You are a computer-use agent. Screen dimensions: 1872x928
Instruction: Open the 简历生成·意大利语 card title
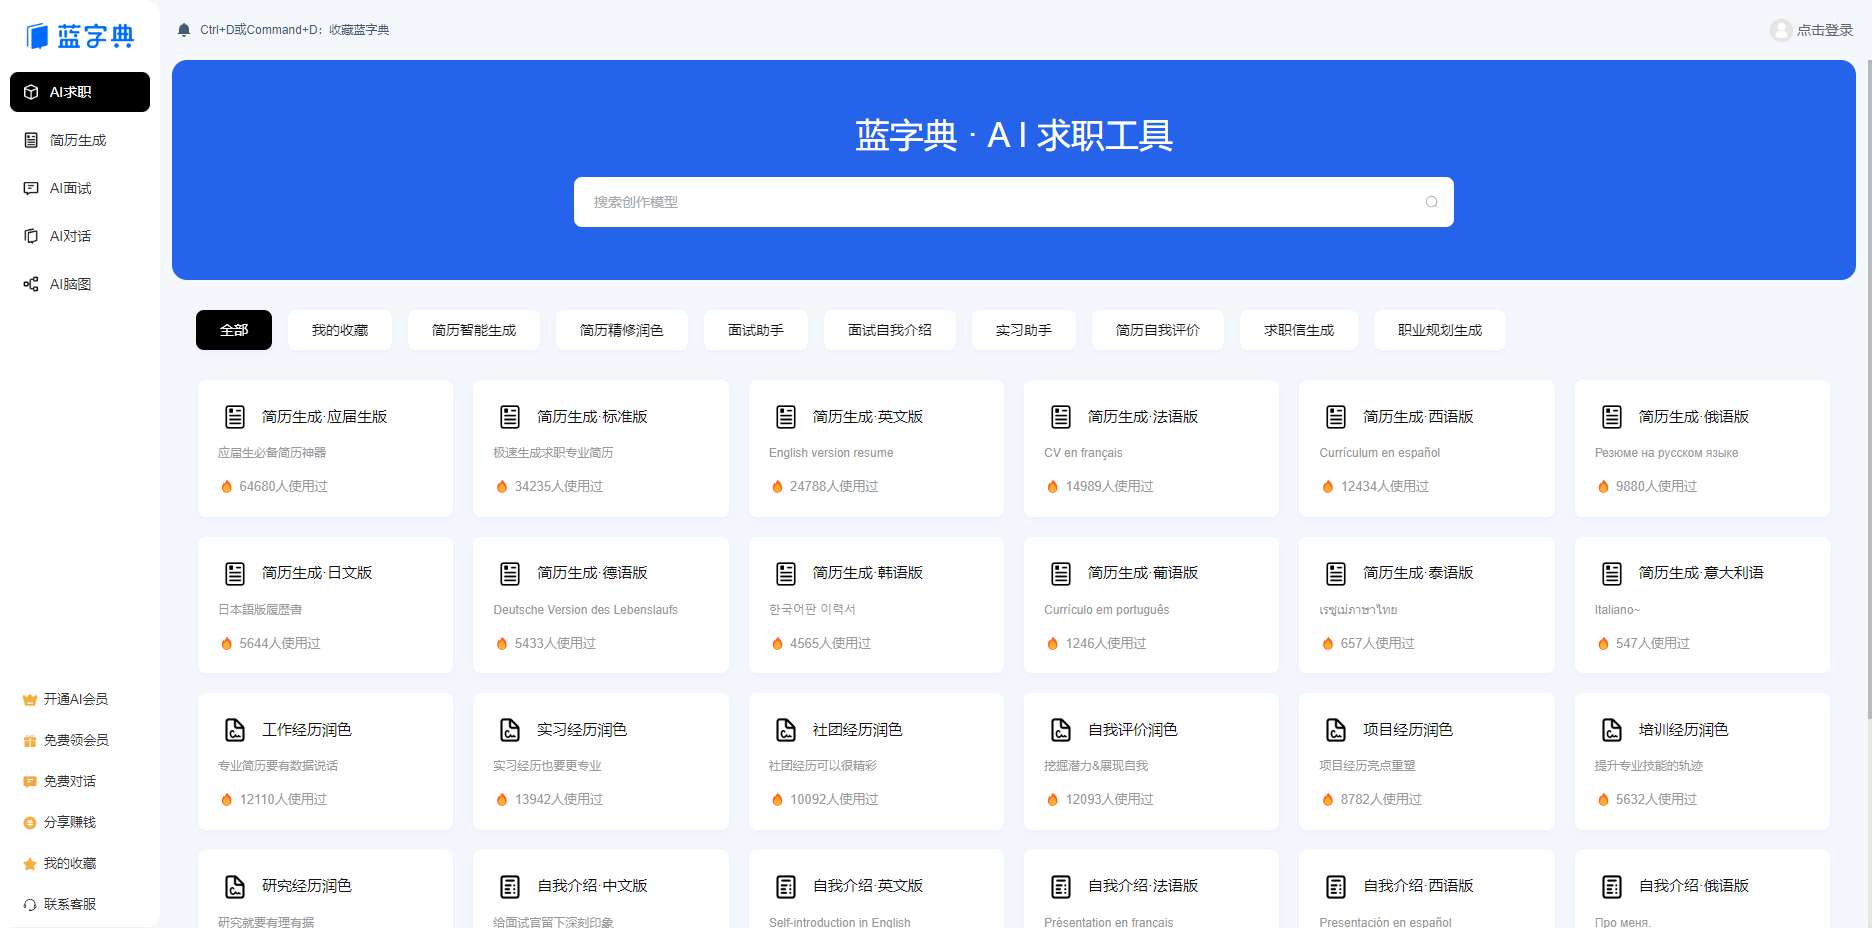click(x=1701, y=573)
